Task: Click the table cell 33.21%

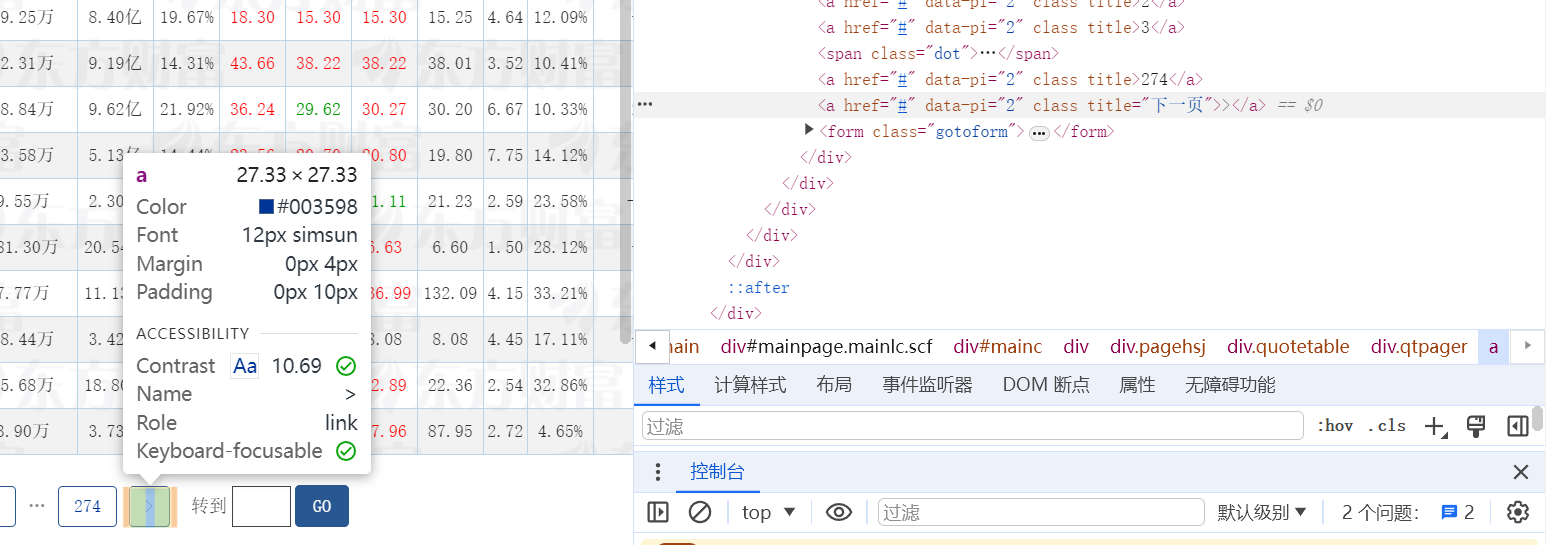Action: pos(560,293)
